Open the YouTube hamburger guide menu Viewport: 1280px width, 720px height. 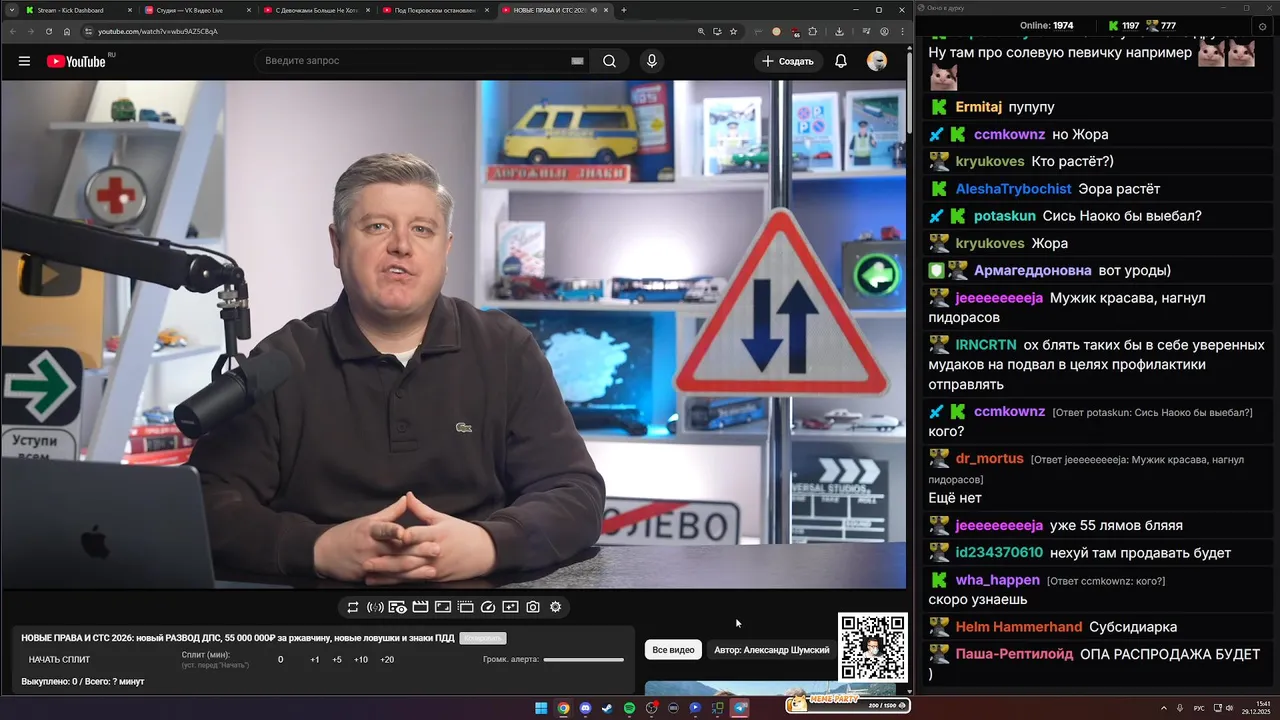click(24, 61)
